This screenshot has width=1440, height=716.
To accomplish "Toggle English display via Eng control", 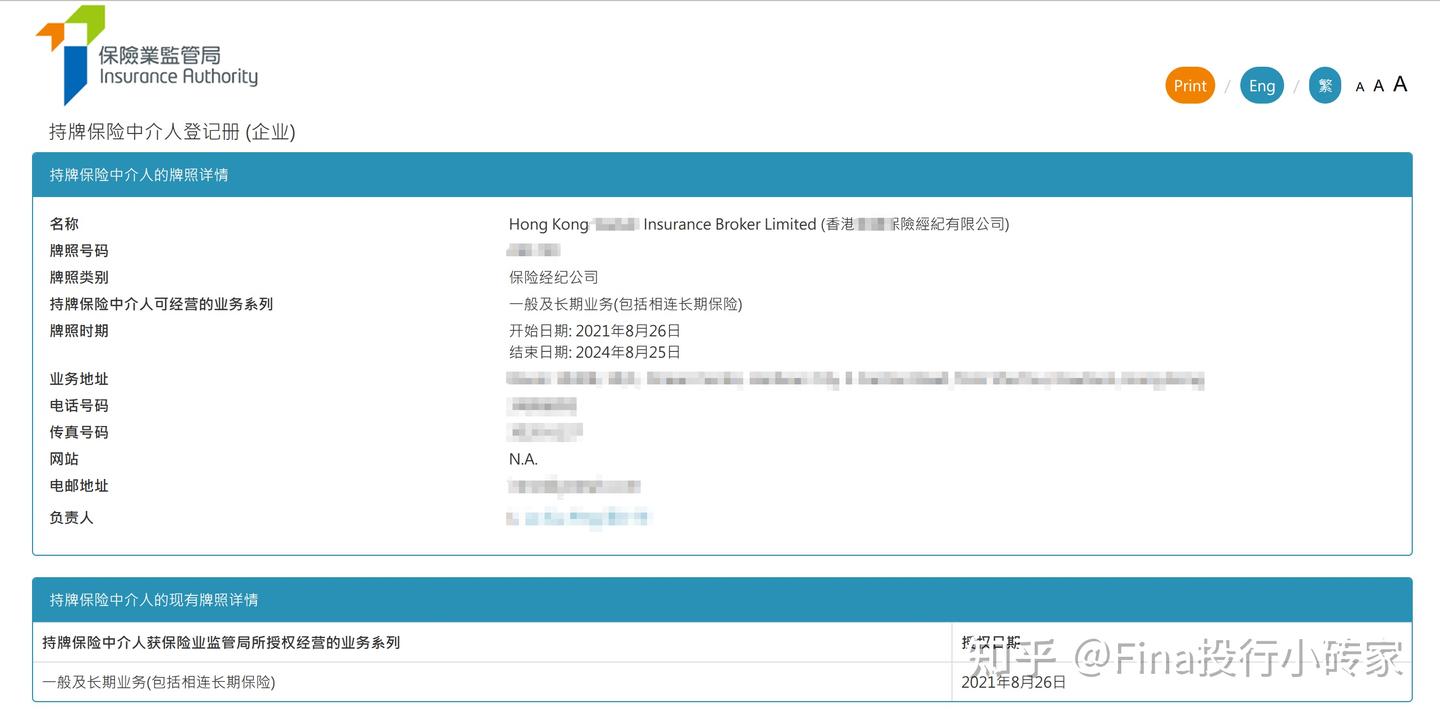I will pos(1261,85).
